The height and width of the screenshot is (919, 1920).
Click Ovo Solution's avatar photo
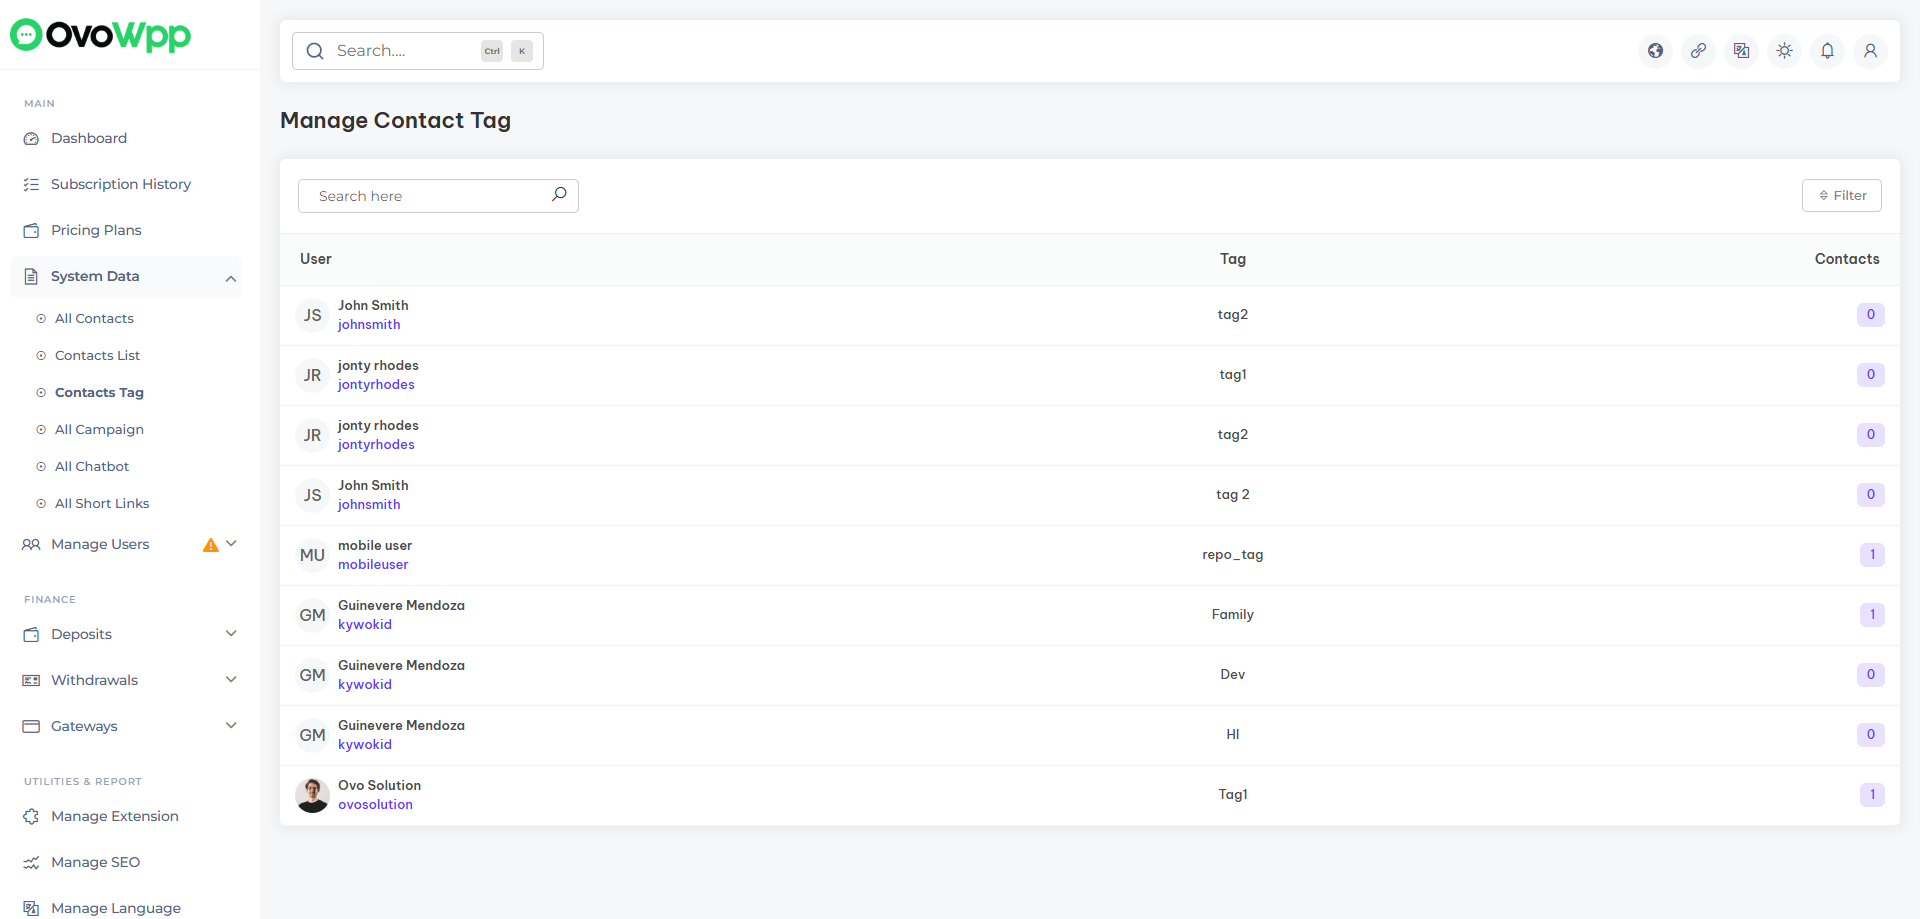(312, 795)
